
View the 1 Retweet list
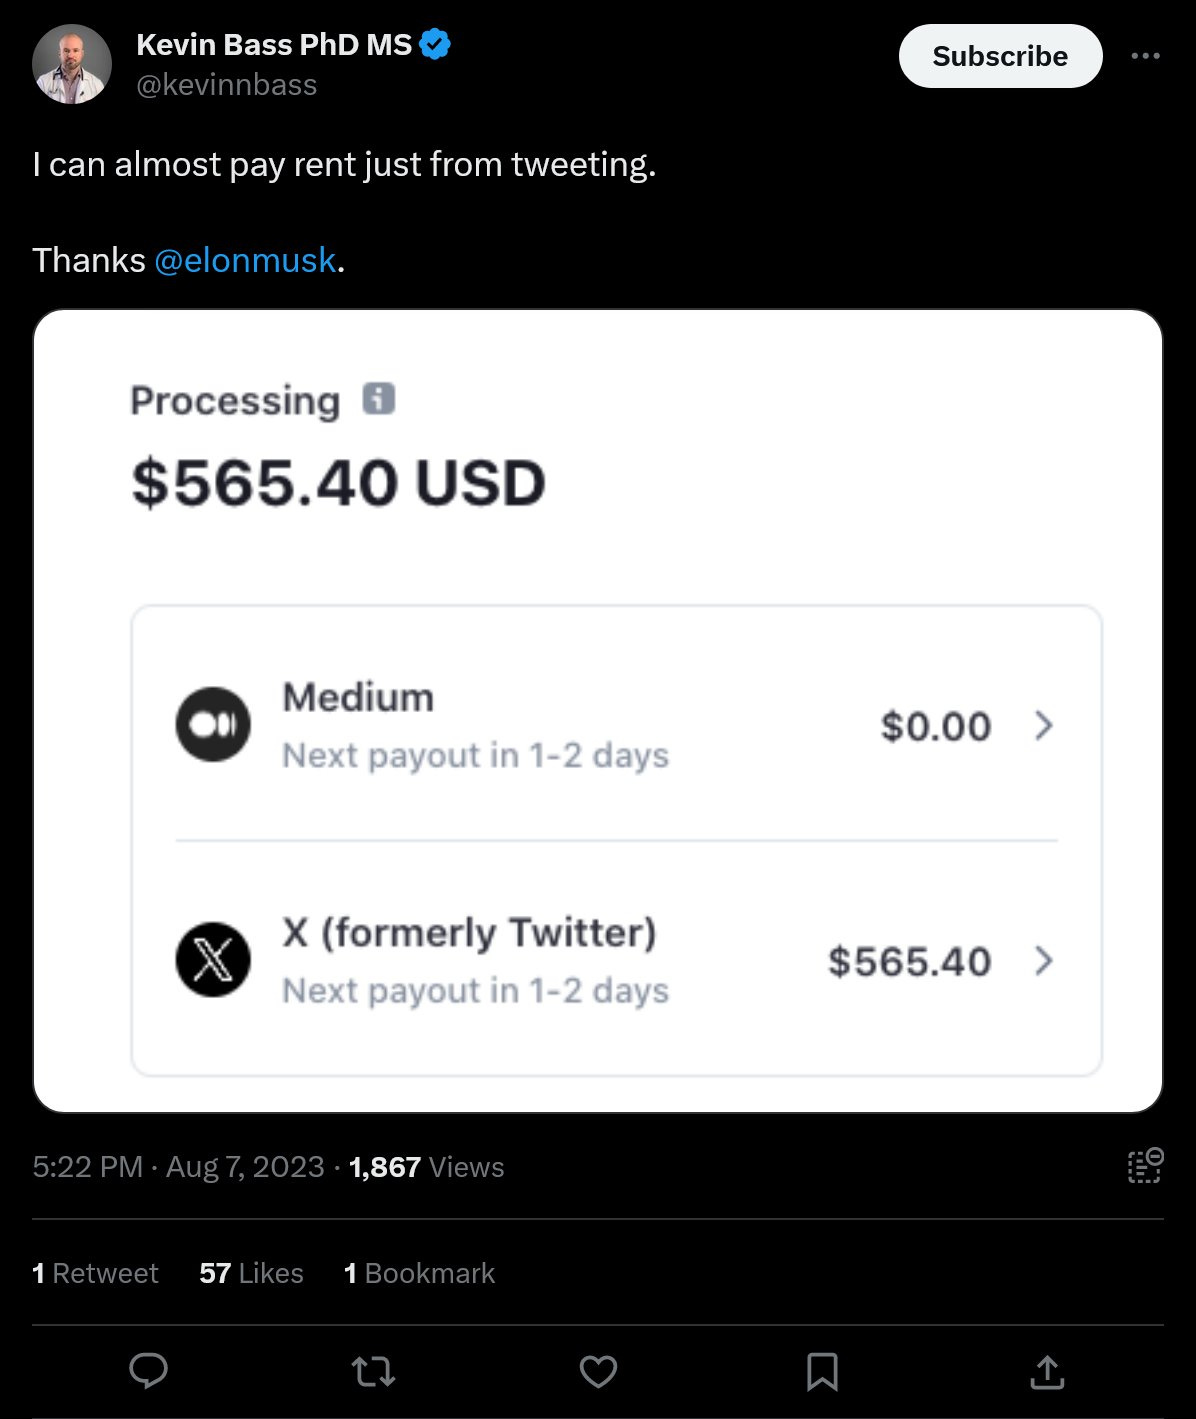tap(96, 1273)
